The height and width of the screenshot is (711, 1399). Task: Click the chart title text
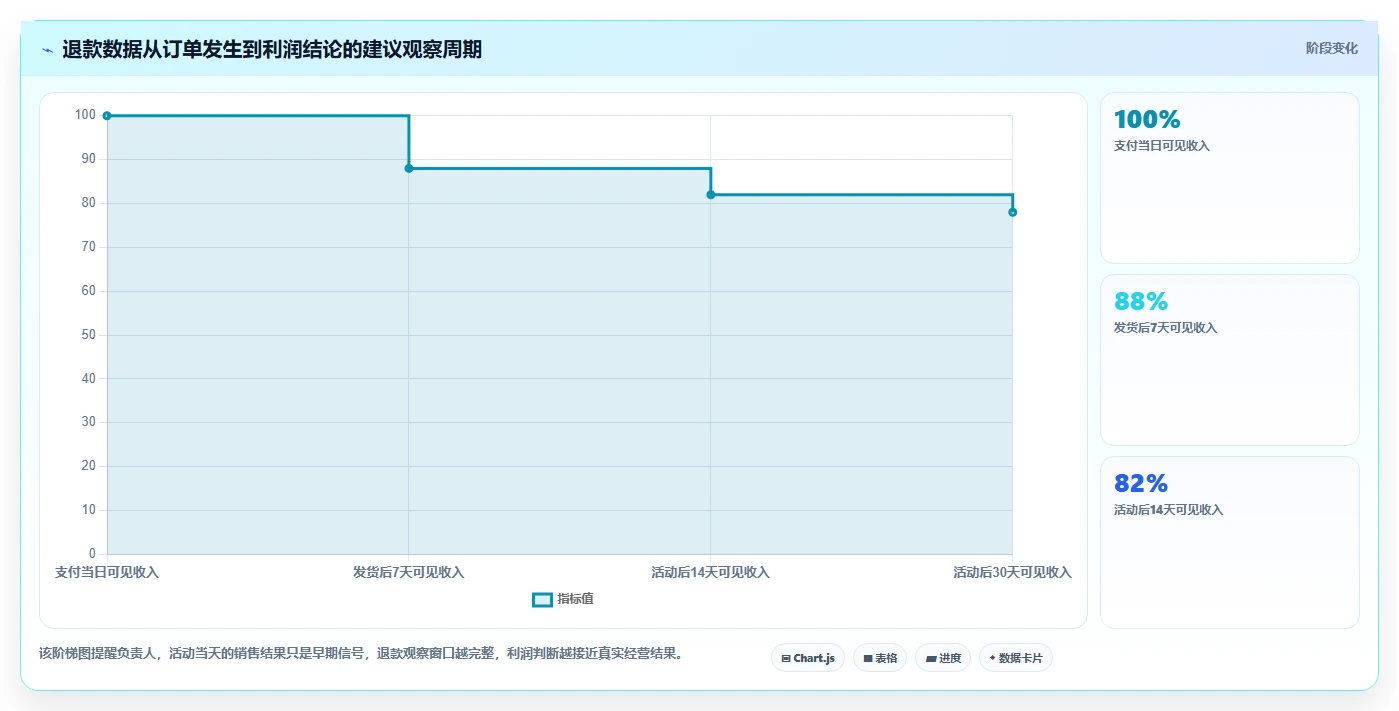(272, 50)
